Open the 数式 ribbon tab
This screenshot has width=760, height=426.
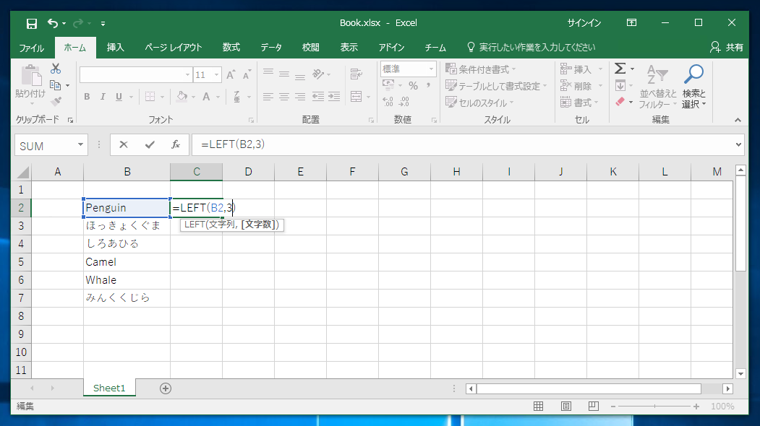coord(231,47)
